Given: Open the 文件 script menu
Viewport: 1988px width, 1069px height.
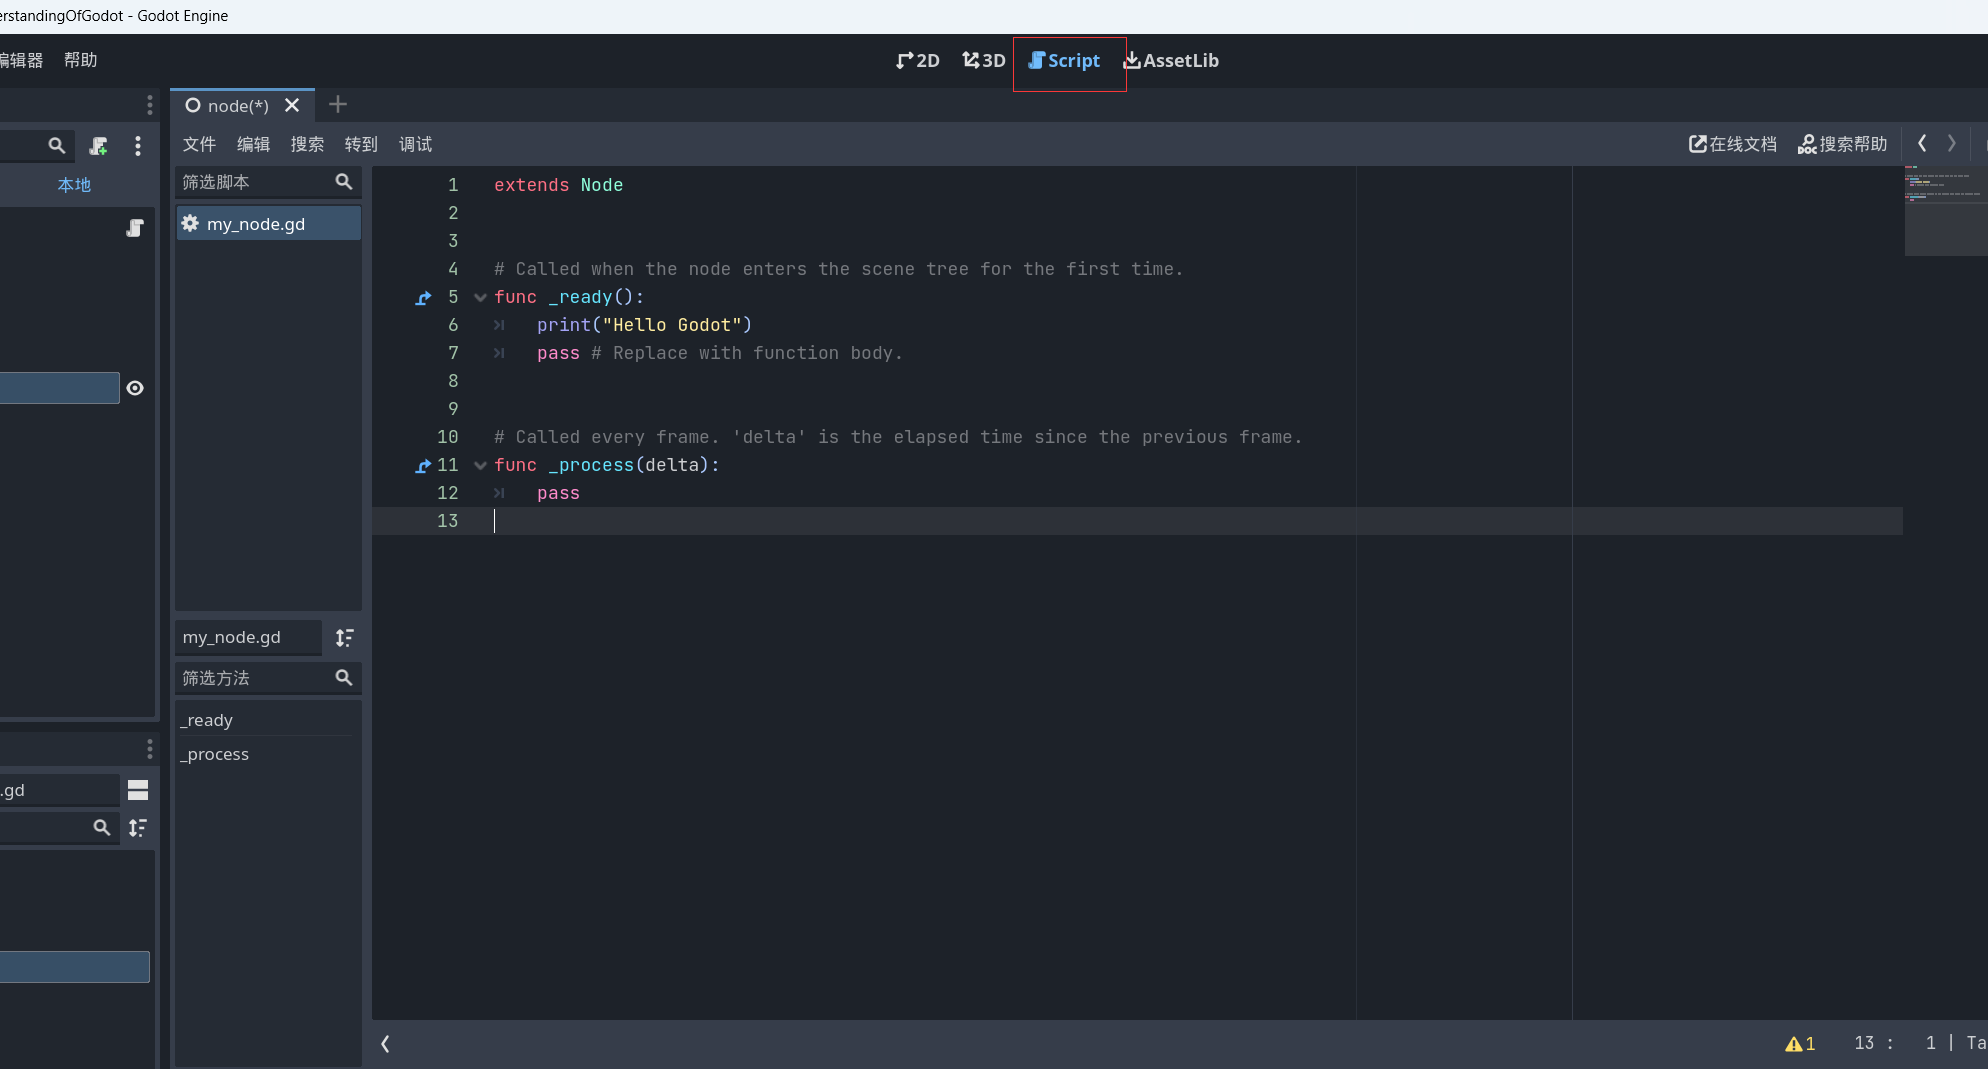Looking at the screenshot, I should tap(199, 144).
